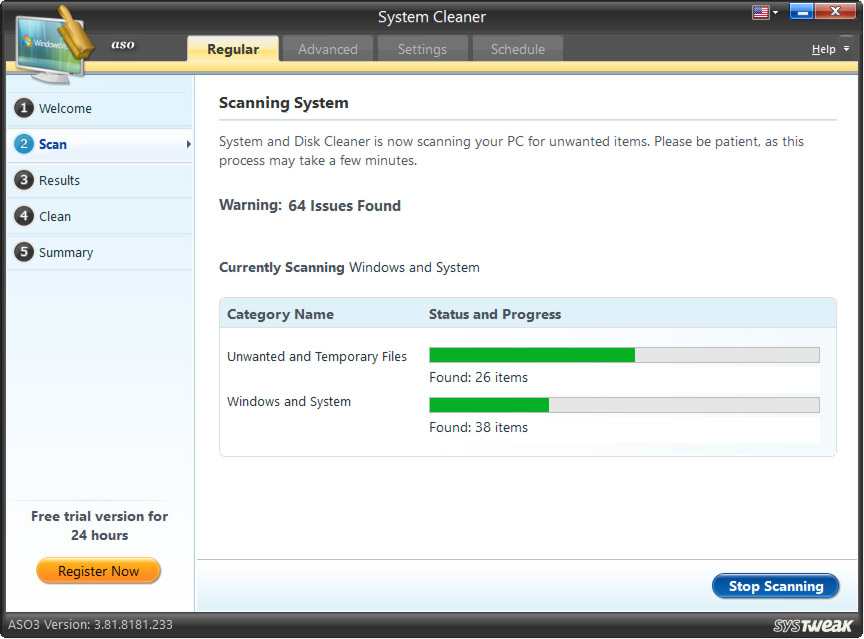Screen dimensions: 864x639
Task: Select the Welcome step icon numbered 1
Action: pos(24,108)
